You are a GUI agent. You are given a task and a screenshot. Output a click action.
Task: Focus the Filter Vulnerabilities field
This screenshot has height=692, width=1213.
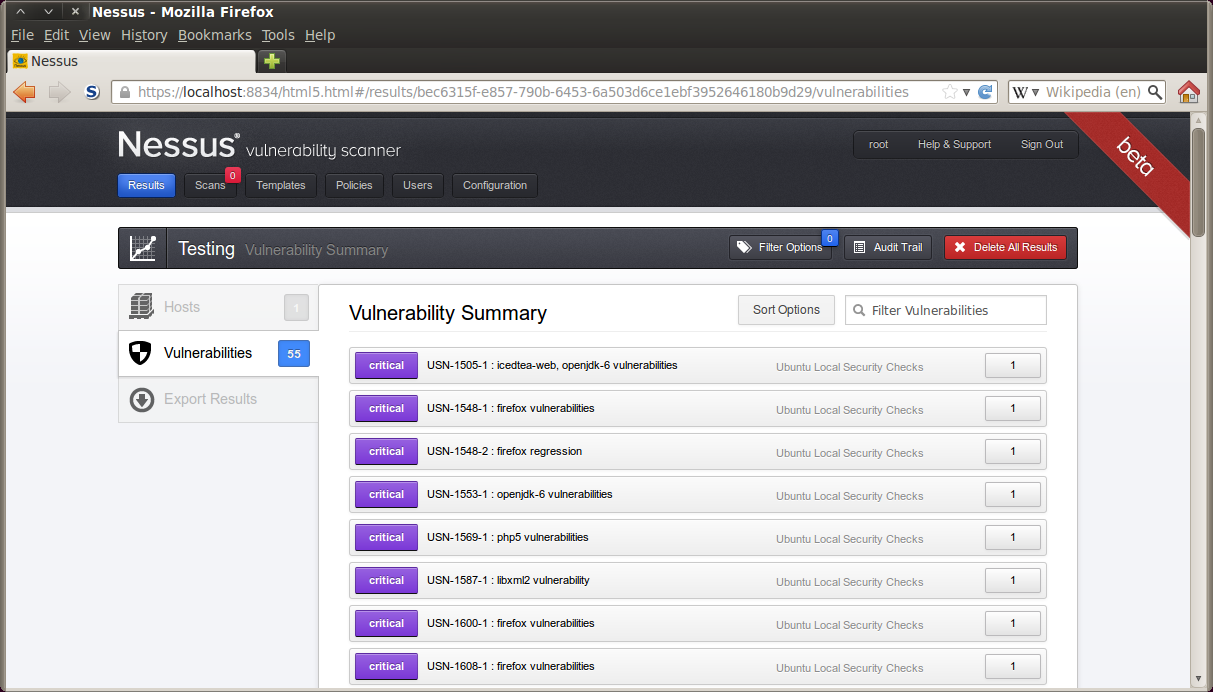point(946,310)
